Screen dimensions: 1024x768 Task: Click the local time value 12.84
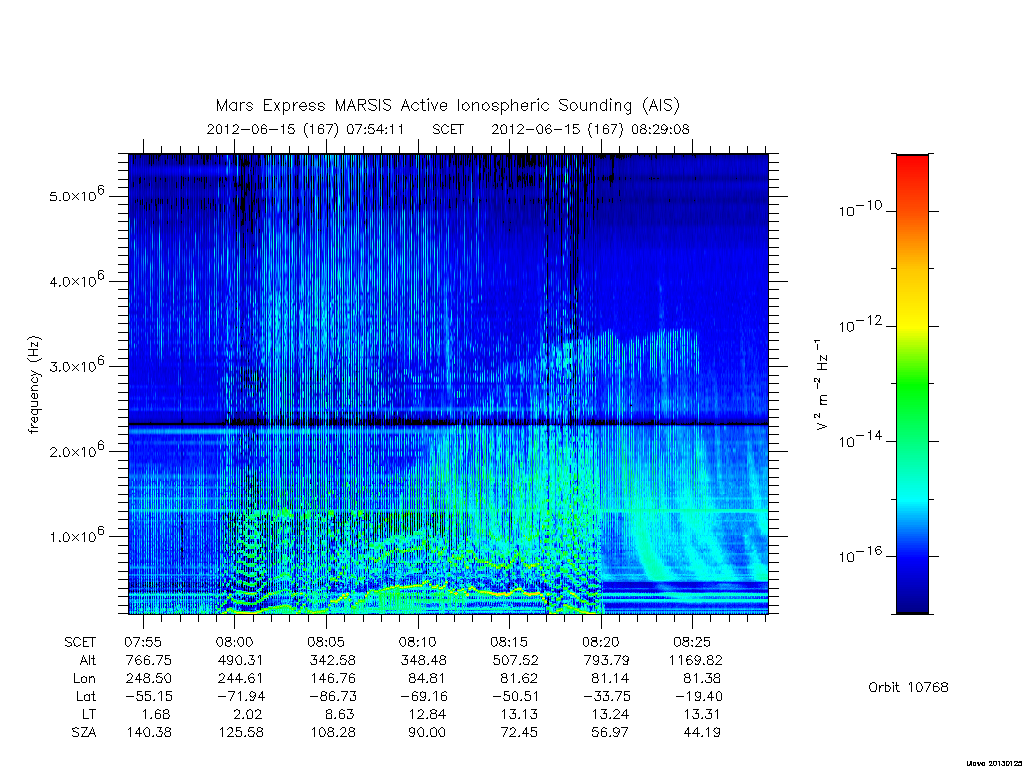(x=426, y=714)
